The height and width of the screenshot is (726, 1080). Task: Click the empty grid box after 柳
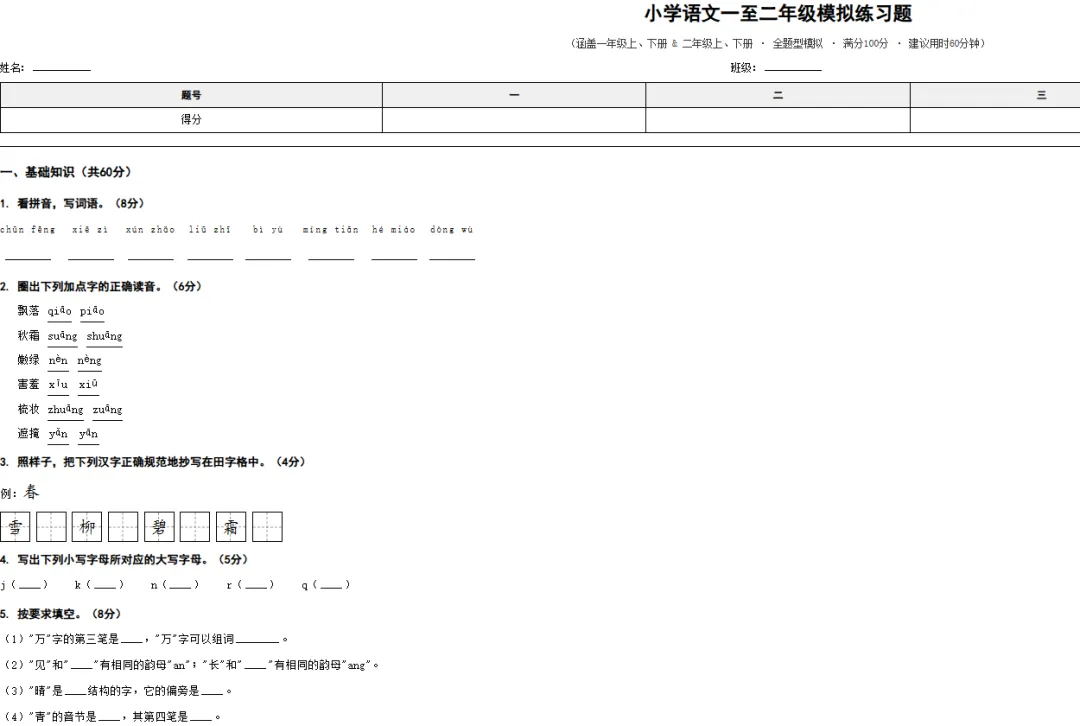[x=123, y=527]
